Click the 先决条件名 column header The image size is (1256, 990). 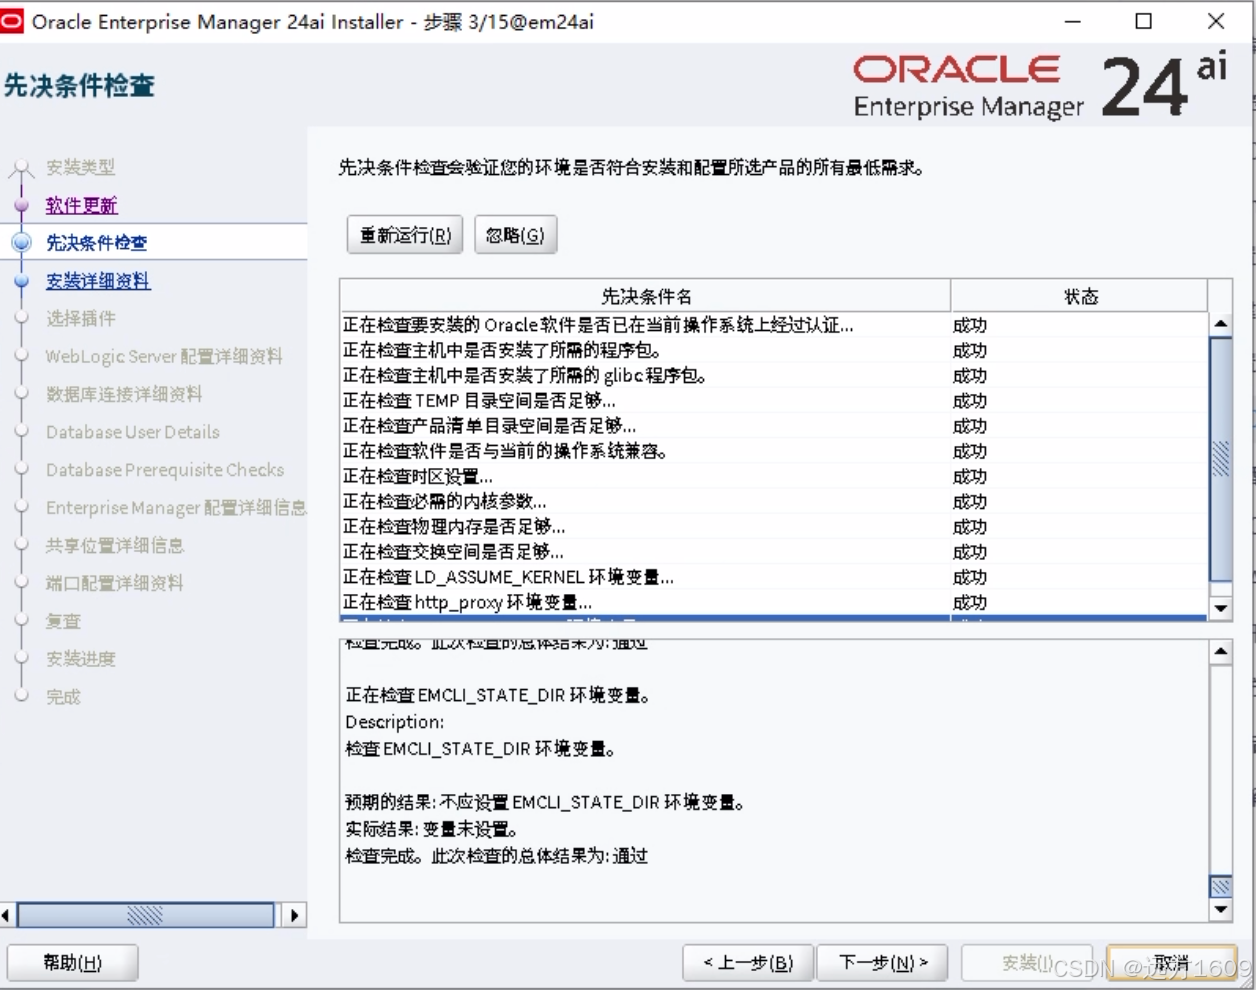pos(643,296)
